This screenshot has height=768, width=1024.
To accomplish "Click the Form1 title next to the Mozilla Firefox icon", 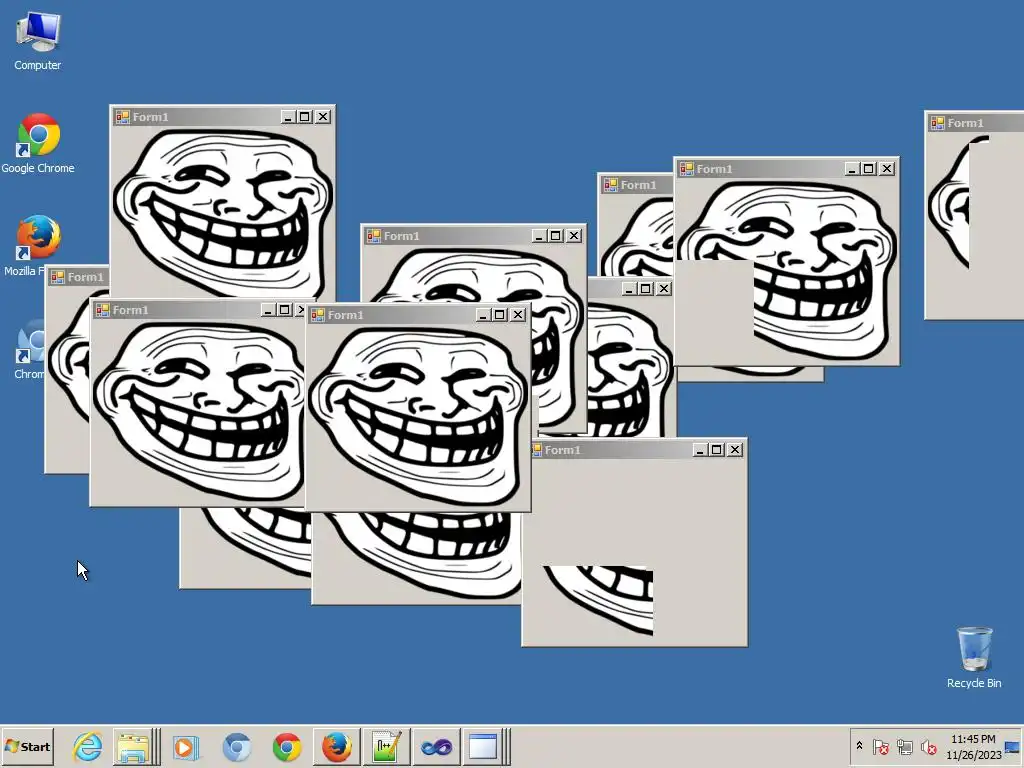I will 86,277.
